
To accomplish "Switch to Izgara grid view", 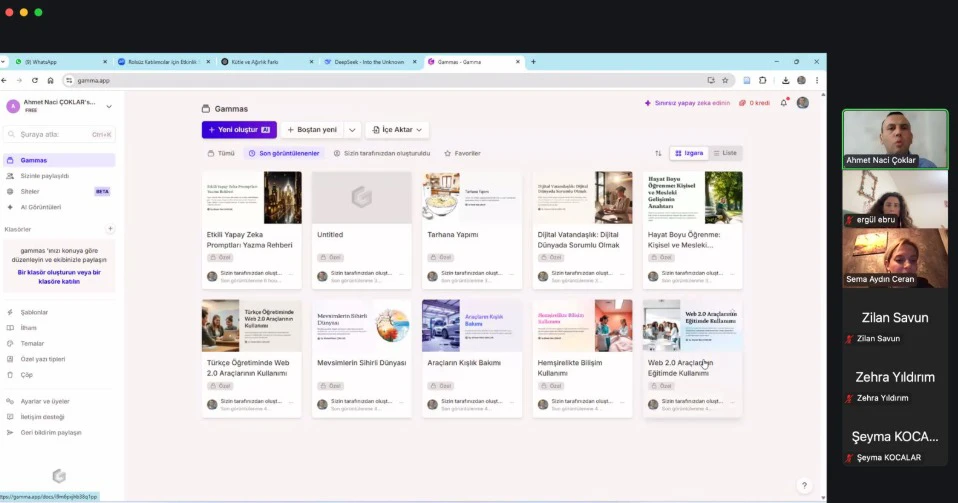I will 690,153.
